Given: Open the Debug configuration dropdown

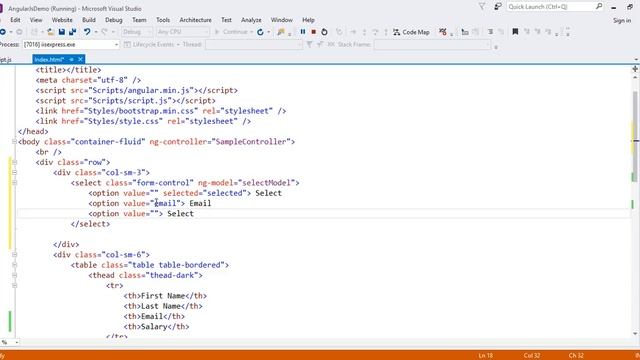Looking at the screenshot, I should tap(137, 32).
